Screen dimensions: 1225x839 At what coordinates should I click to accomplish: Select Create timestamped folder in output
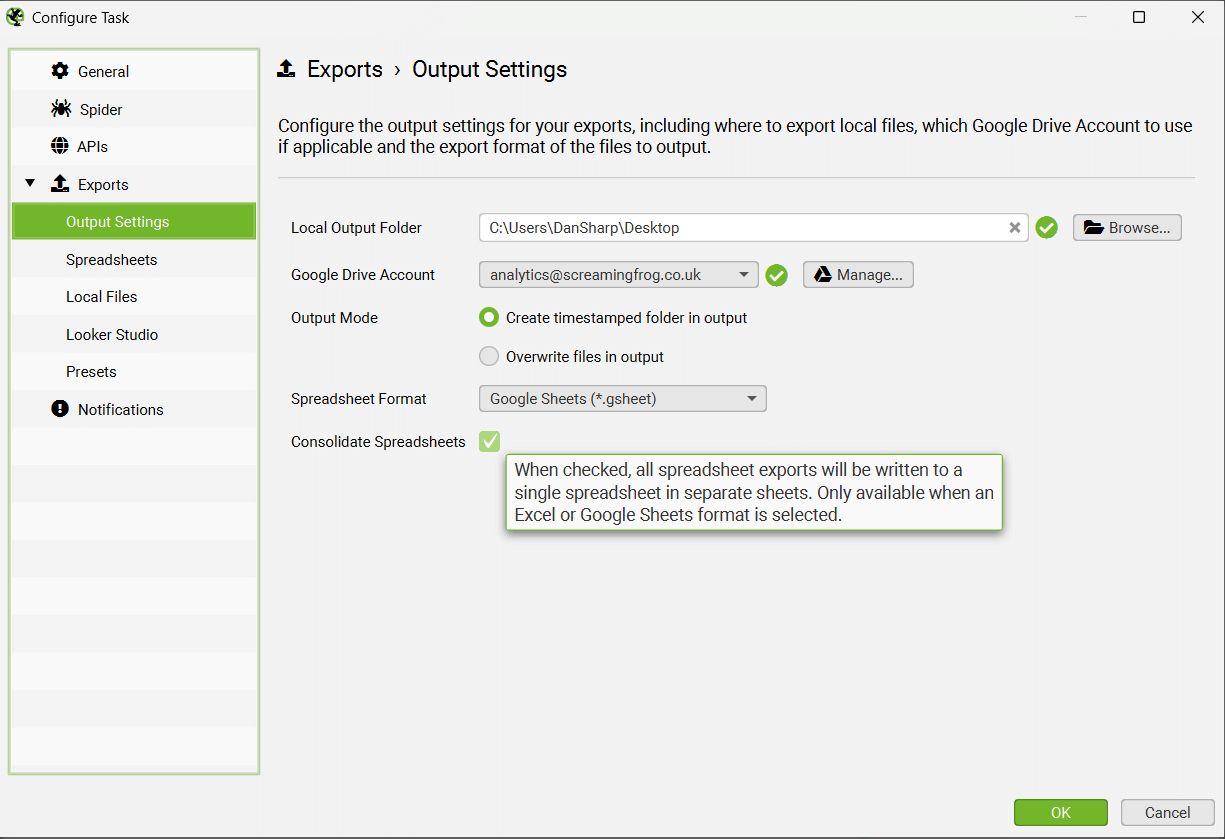click(x=489, y=318)
